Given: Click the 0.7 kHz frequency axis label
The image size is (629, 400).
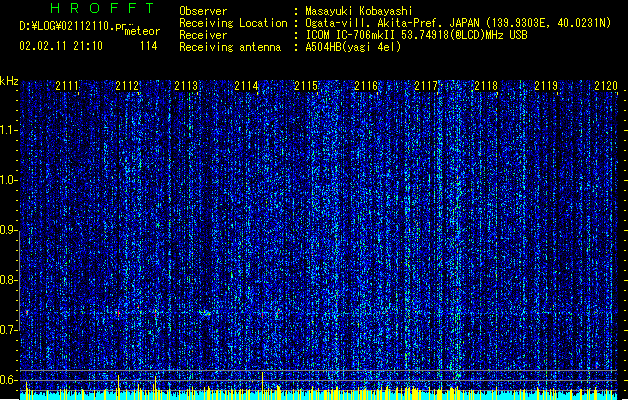Looking at the screenshot, I should click(8, 330).
